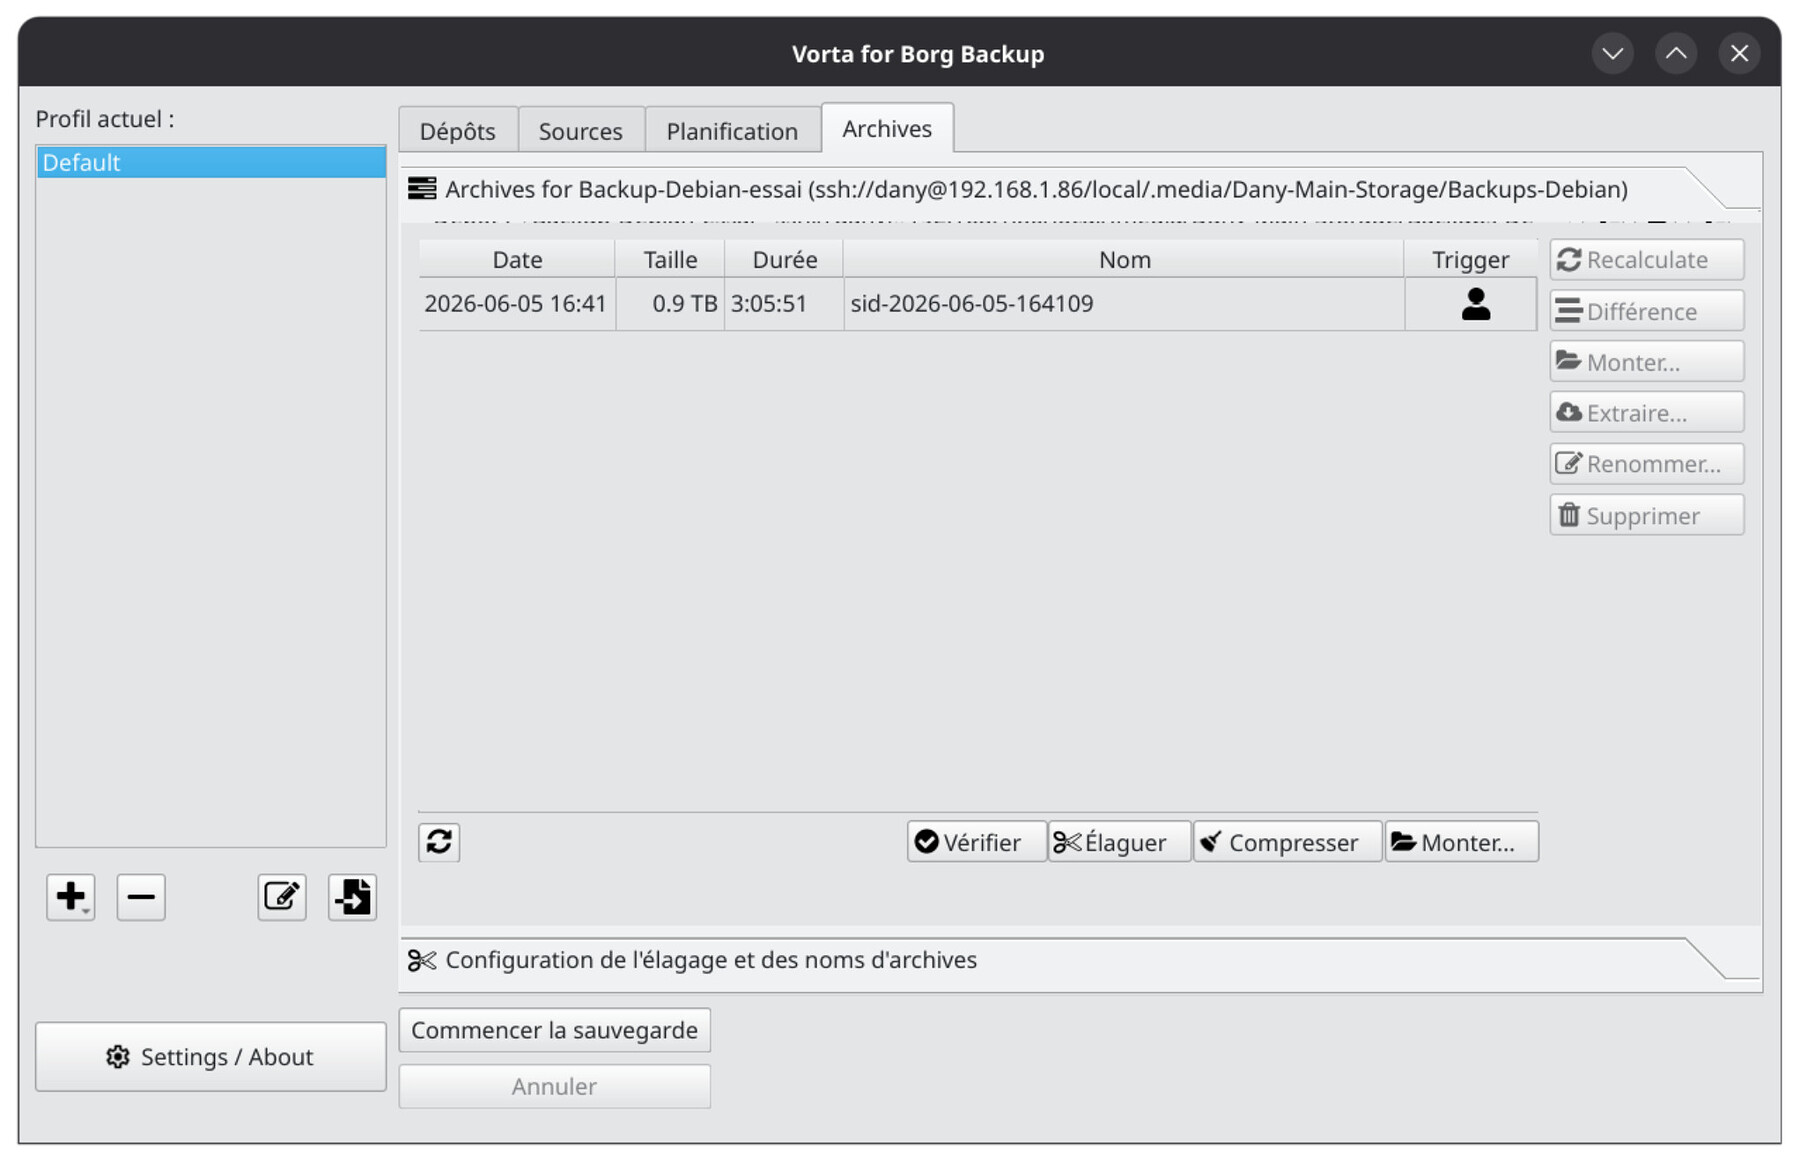1800x1162 pixels.
Task: Click the Annuler button
Action: (x=555, y=1086)
